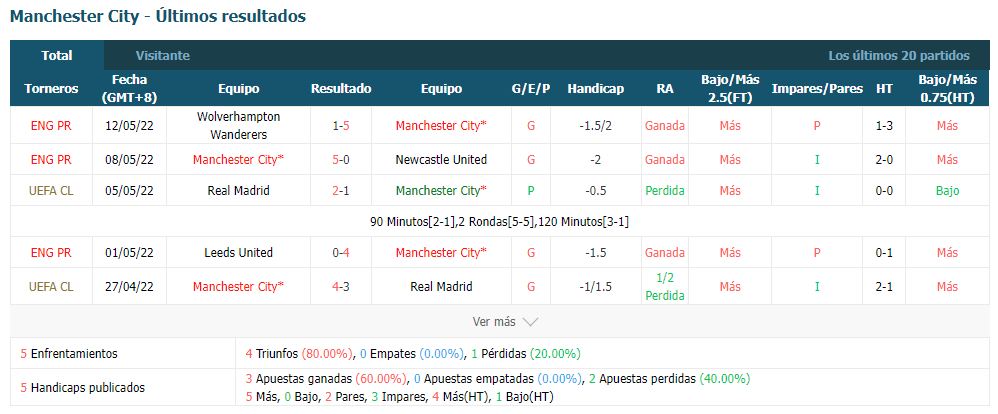Screen dimensions: 998x414
Task: Click the Torneros column header
Action: [52, 89]
